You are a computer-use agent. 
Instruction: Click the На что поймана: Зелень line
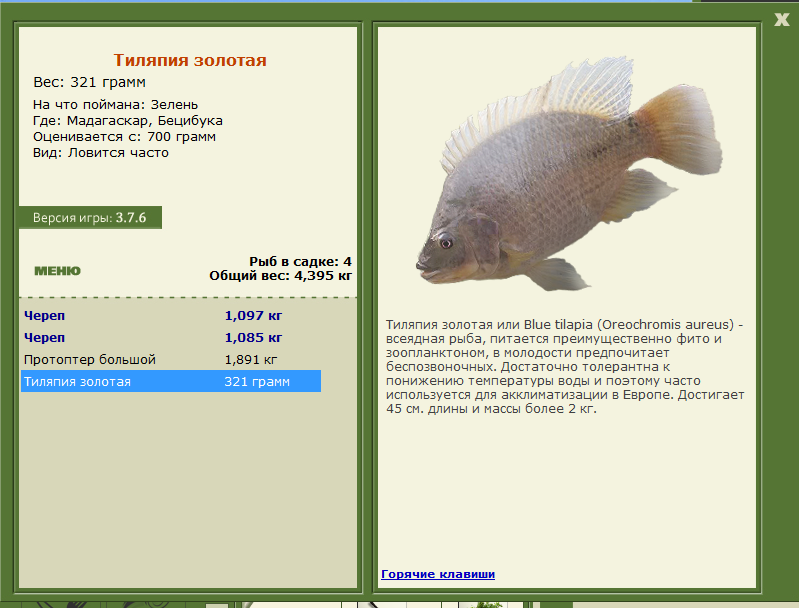click(116, 104)
